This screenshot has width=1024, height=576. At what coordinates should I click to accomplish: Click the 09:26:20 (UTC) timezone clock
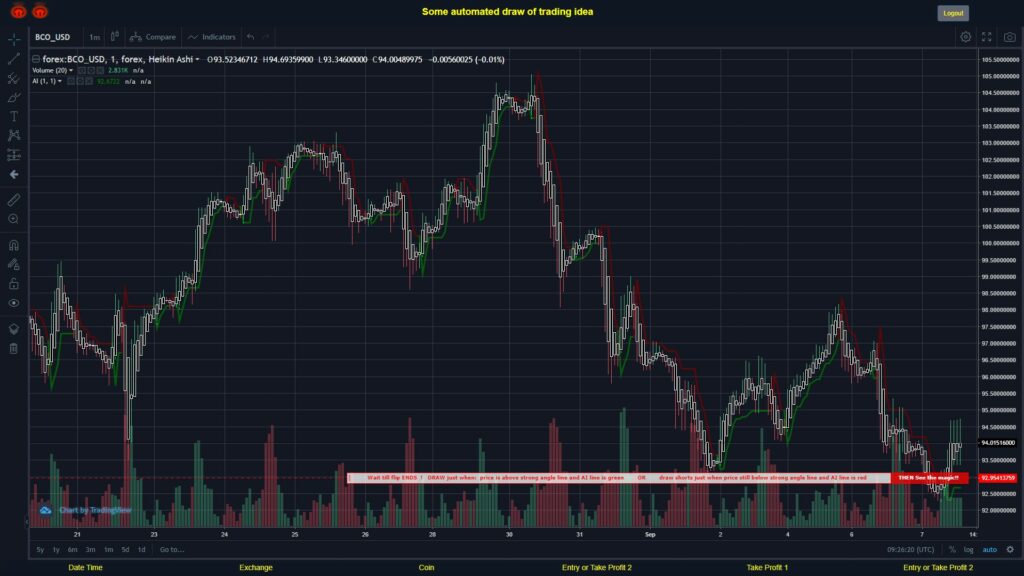click(910, 550)
